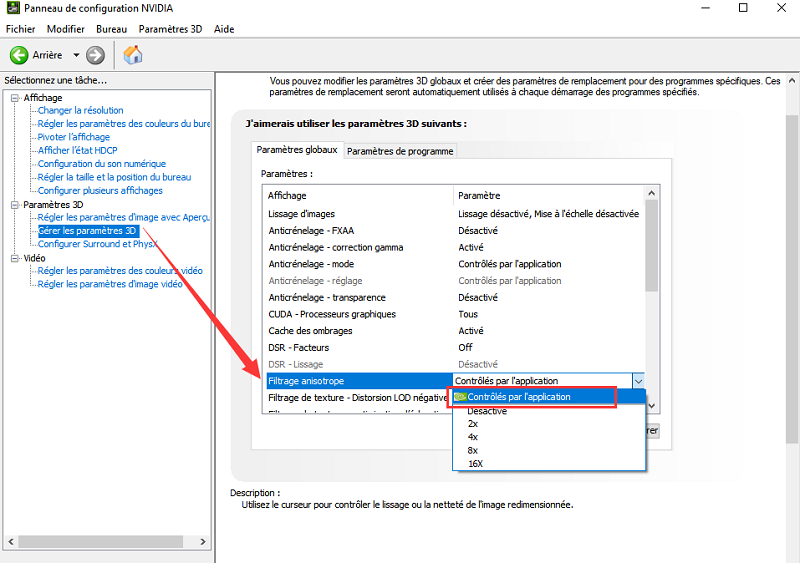Collapse the Vidéo tree node
This screenshot has height=563, width=800.
point(15,258)
